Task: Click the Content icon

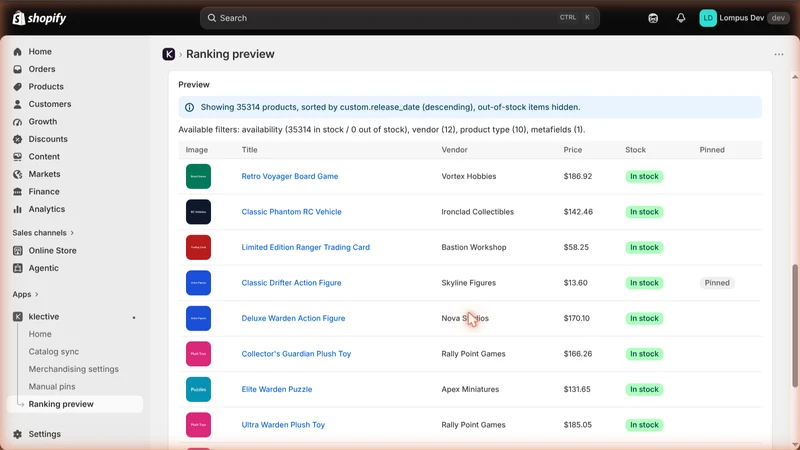Action: (x=17, y=157)
